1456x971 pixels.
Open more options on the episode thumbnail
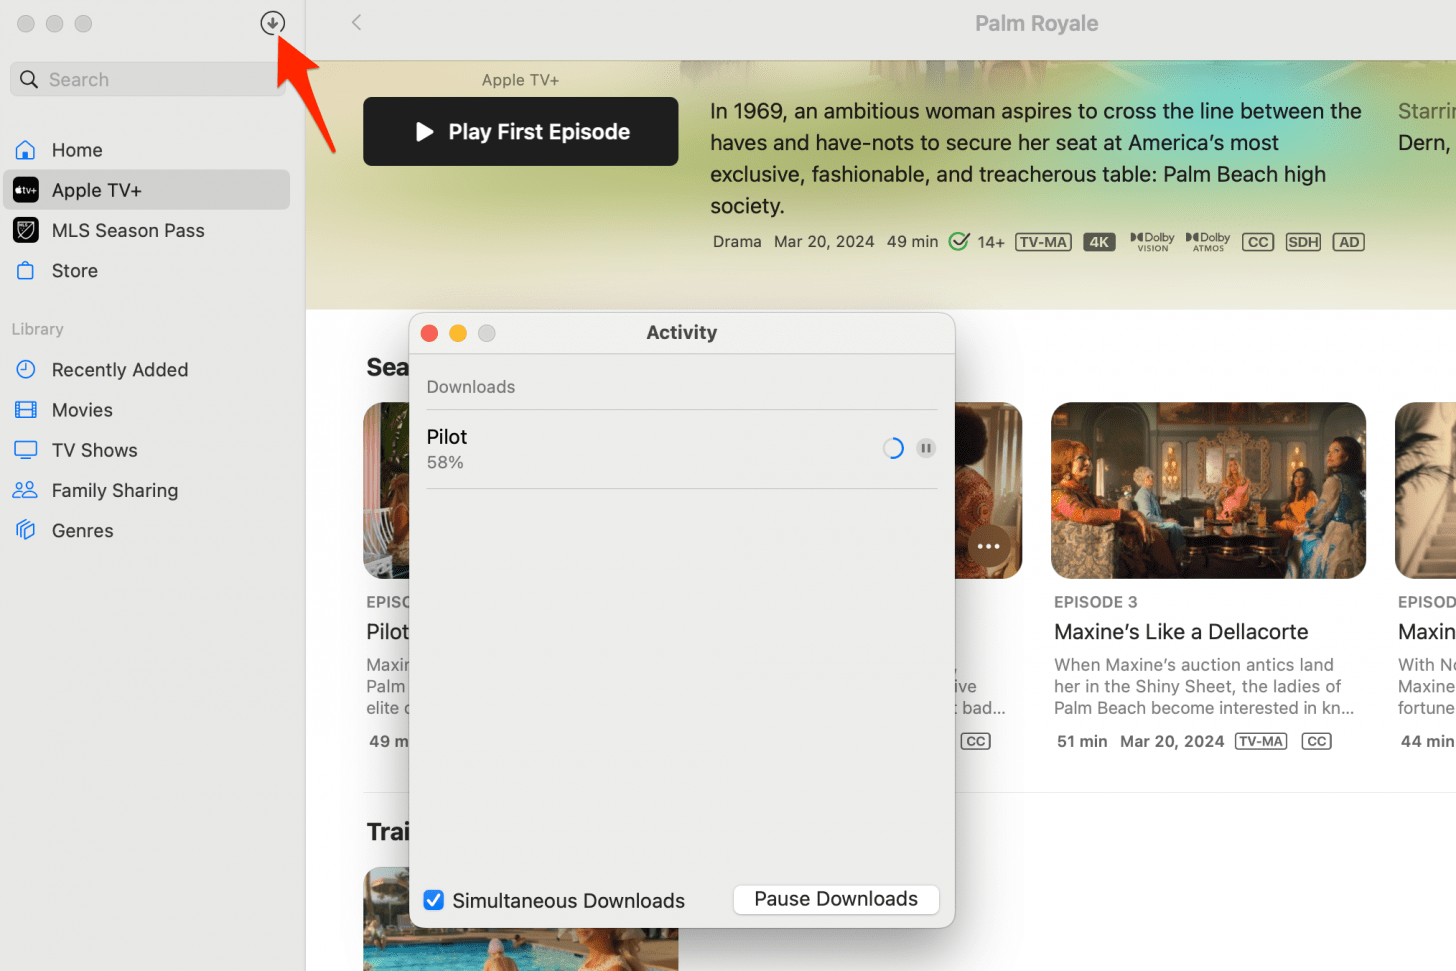point(988,546)
